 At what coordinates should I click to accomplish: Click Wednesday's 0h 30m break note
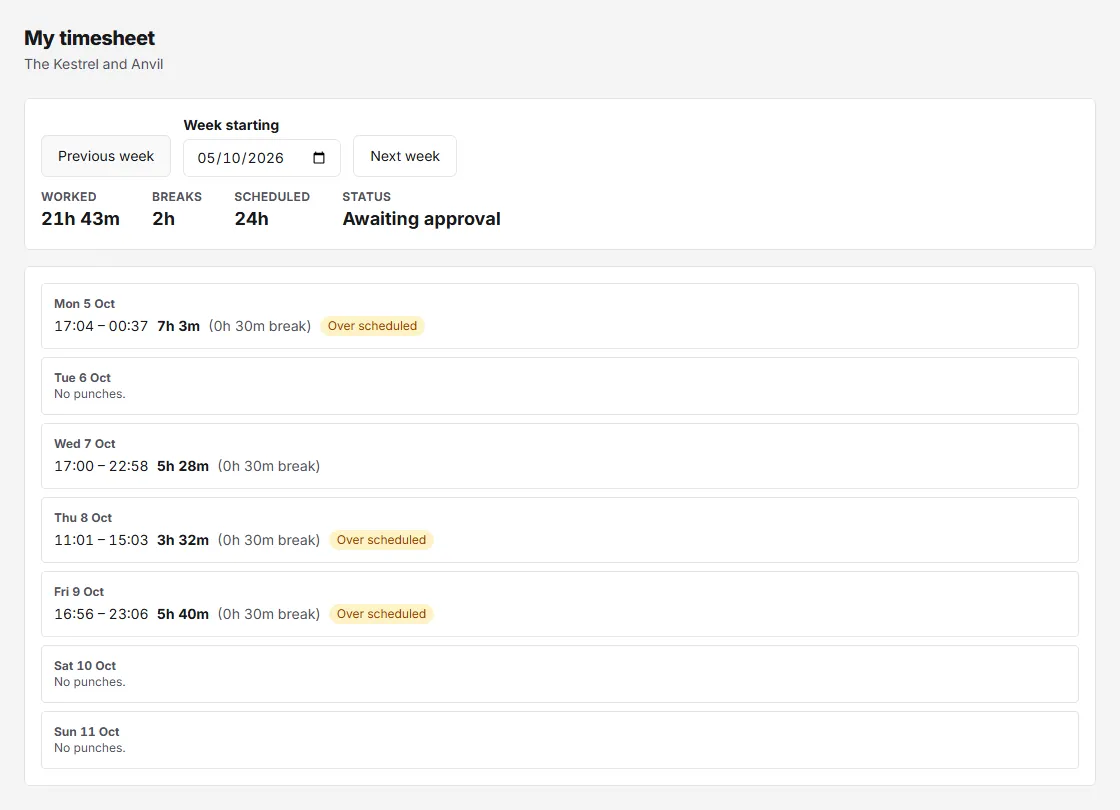269,466
